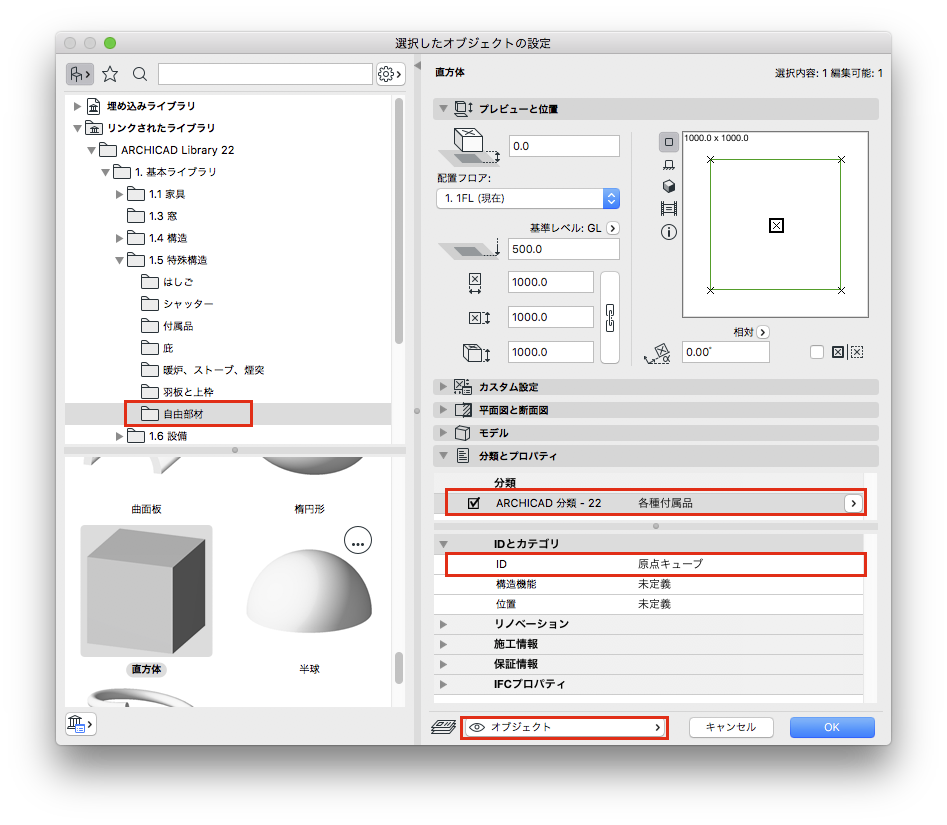Image resolution: width=947 pixels, height=825 pixels.
Task: Select the 自由部材 folder
Action: (183, 414)
